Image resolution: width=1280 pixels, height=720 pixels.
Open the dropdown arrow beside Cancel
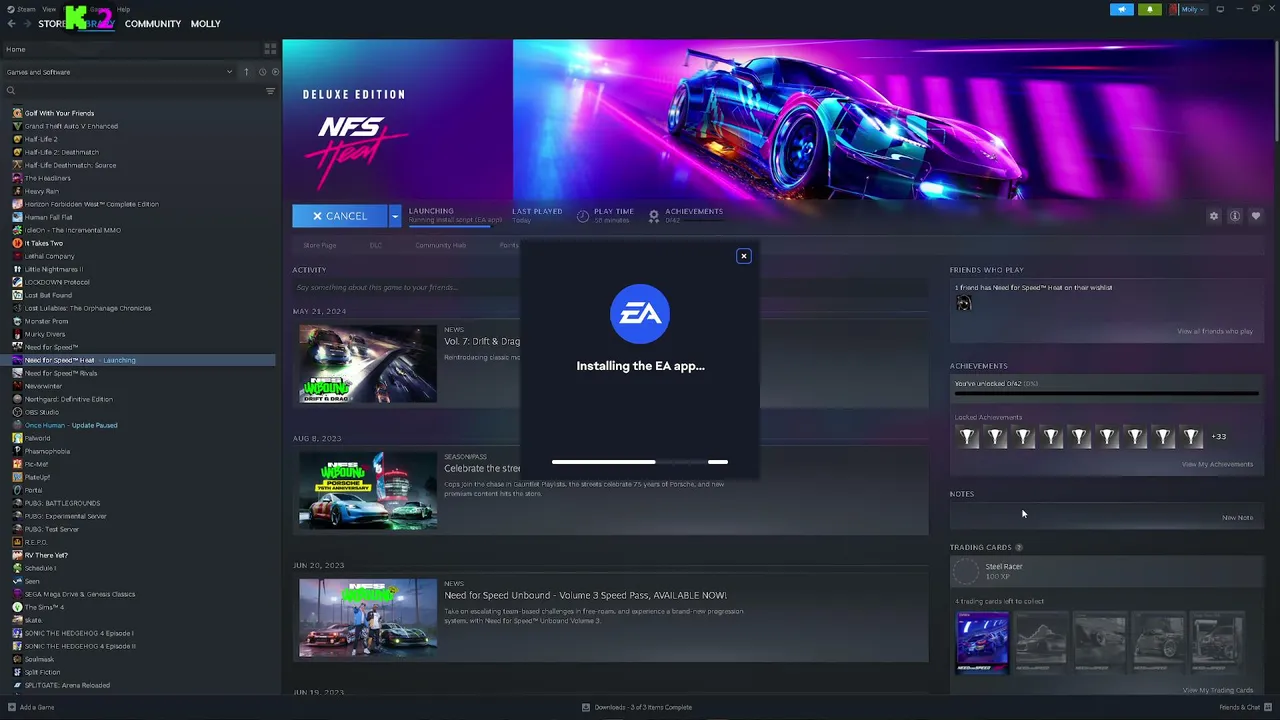pos(395,216)
